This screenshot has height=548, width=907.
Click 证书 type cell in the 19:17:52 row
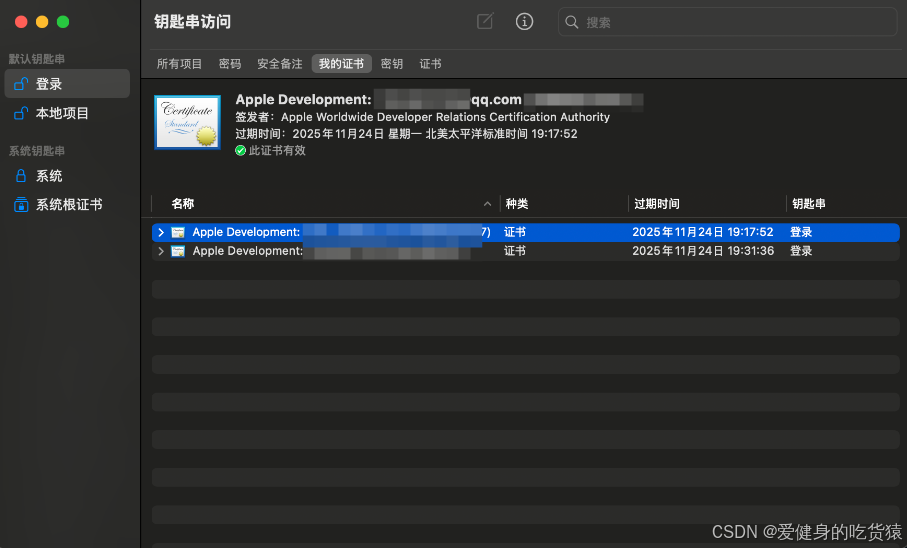pos(515,232)
